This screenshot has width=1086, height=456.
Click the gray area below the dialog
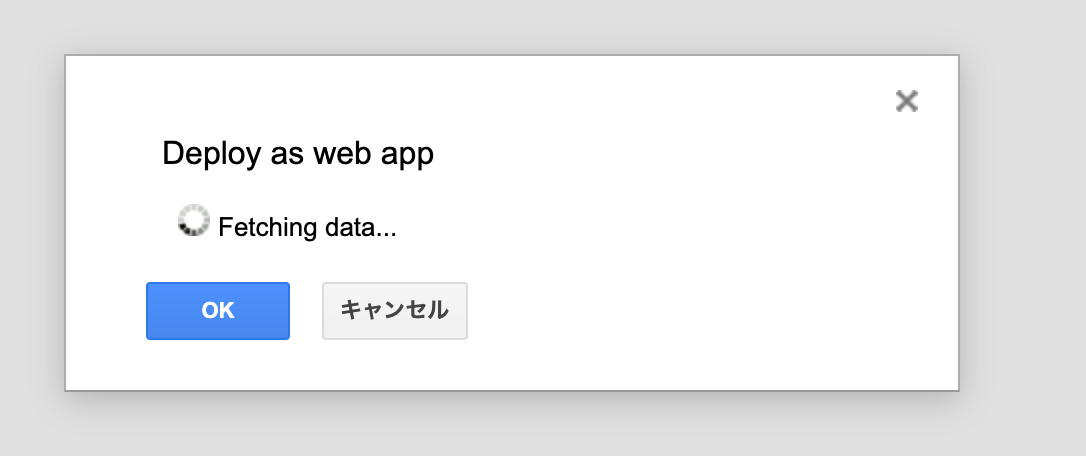[500, 425]
